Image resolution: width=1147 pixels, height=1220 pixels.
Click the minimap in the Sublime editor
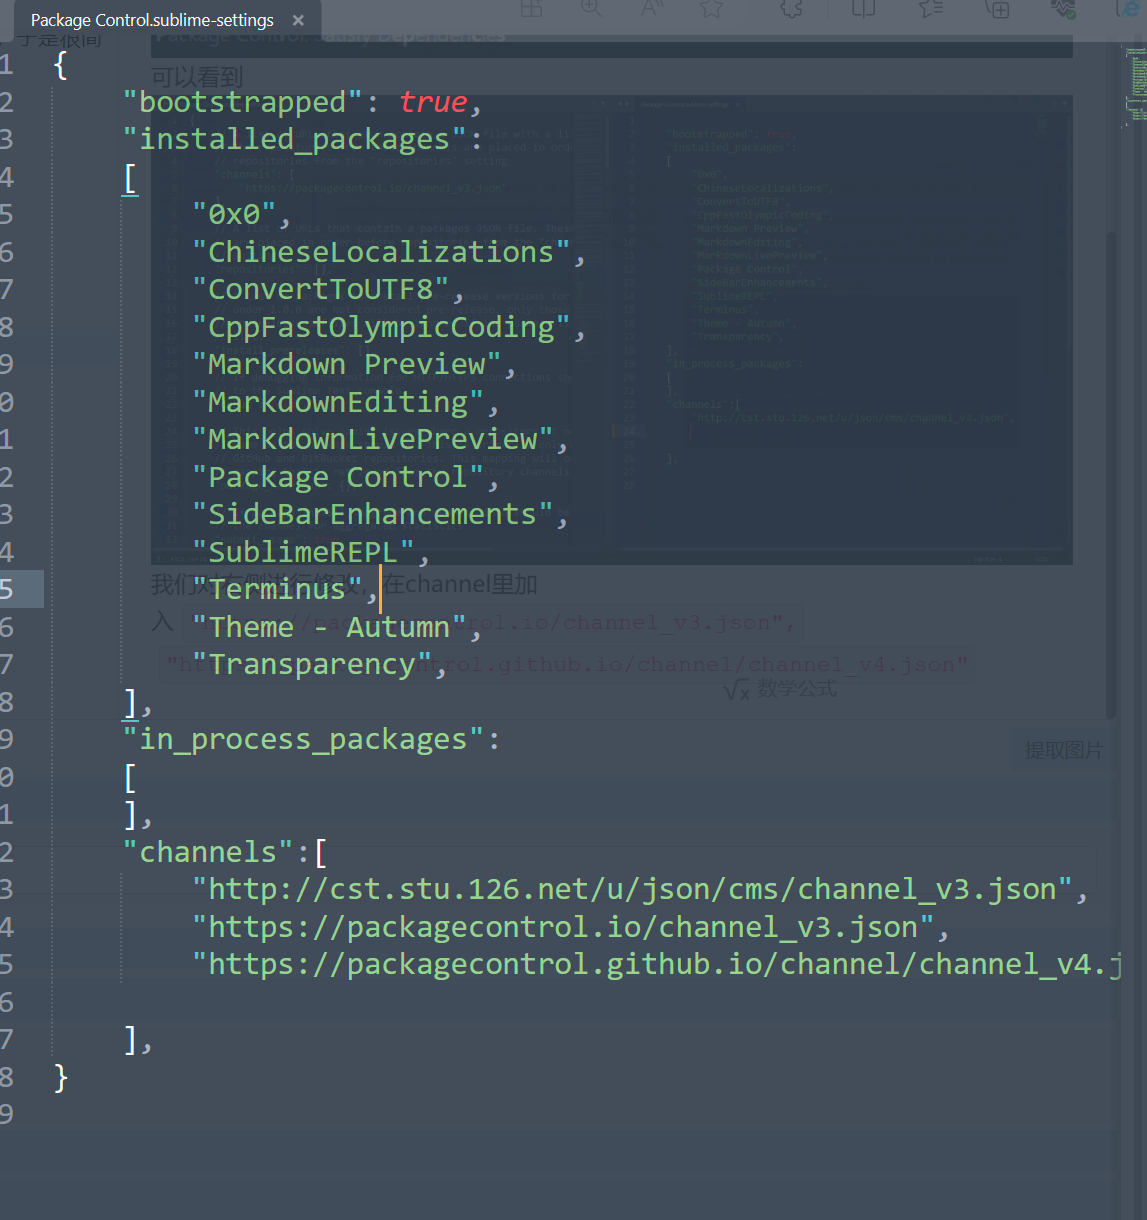pos(1136,85)
